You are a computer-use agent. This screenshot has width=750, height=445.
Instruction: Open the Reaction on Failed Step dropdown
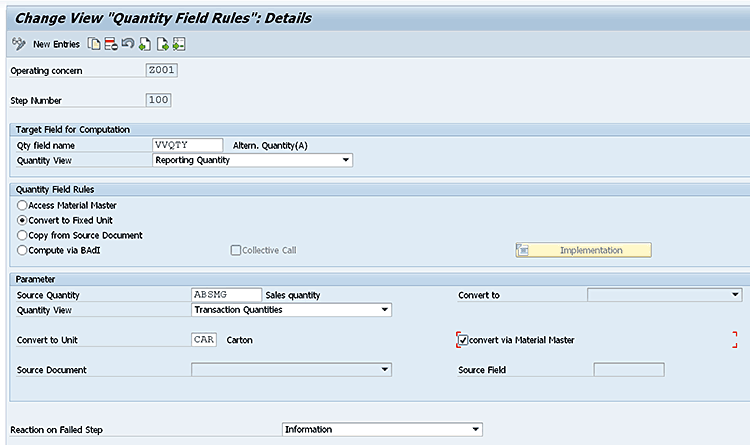(x=475, y=430)
